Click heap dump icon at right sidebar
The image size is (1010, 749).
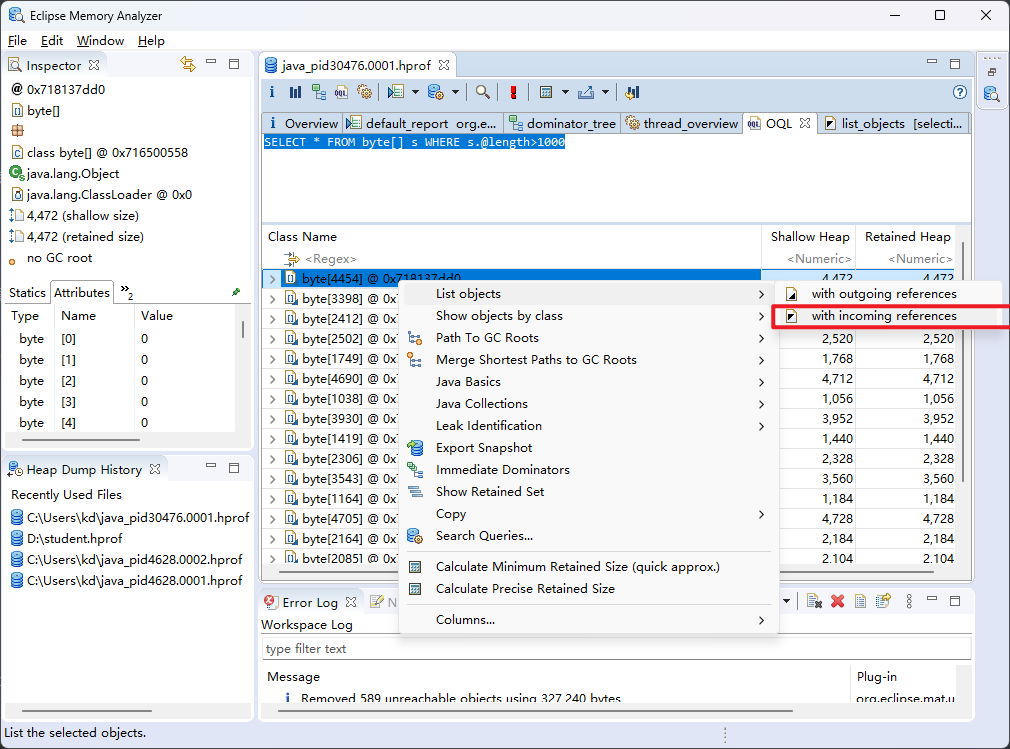(992, 94)
